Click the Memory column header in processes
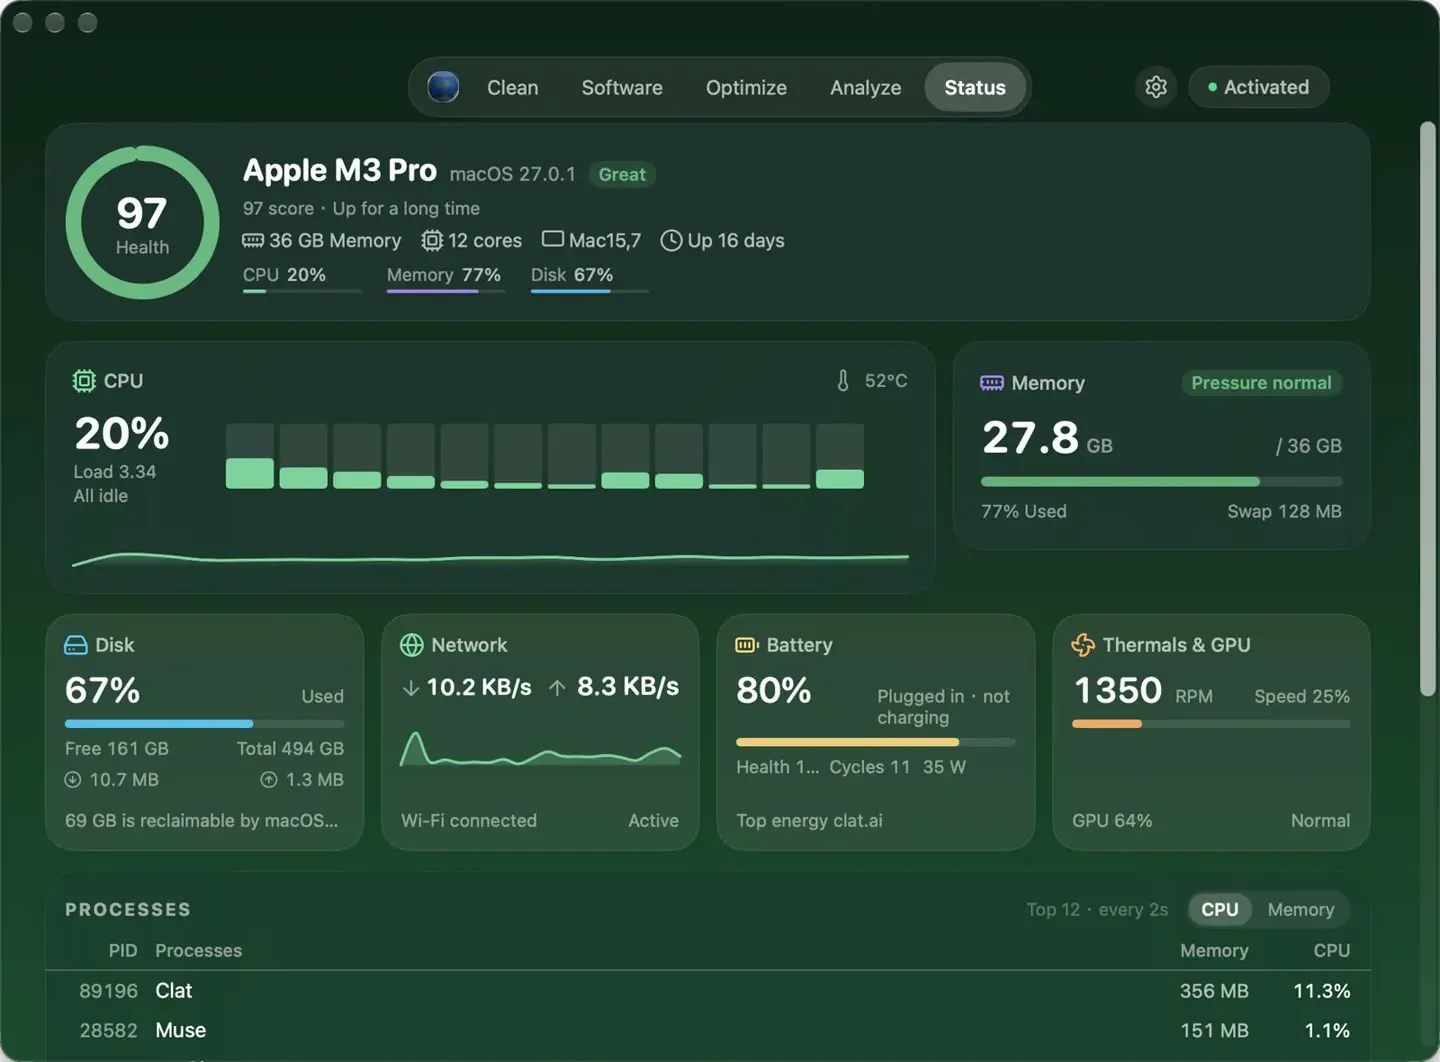Screen dimensions: 1440x1062 coord(1214,951)
